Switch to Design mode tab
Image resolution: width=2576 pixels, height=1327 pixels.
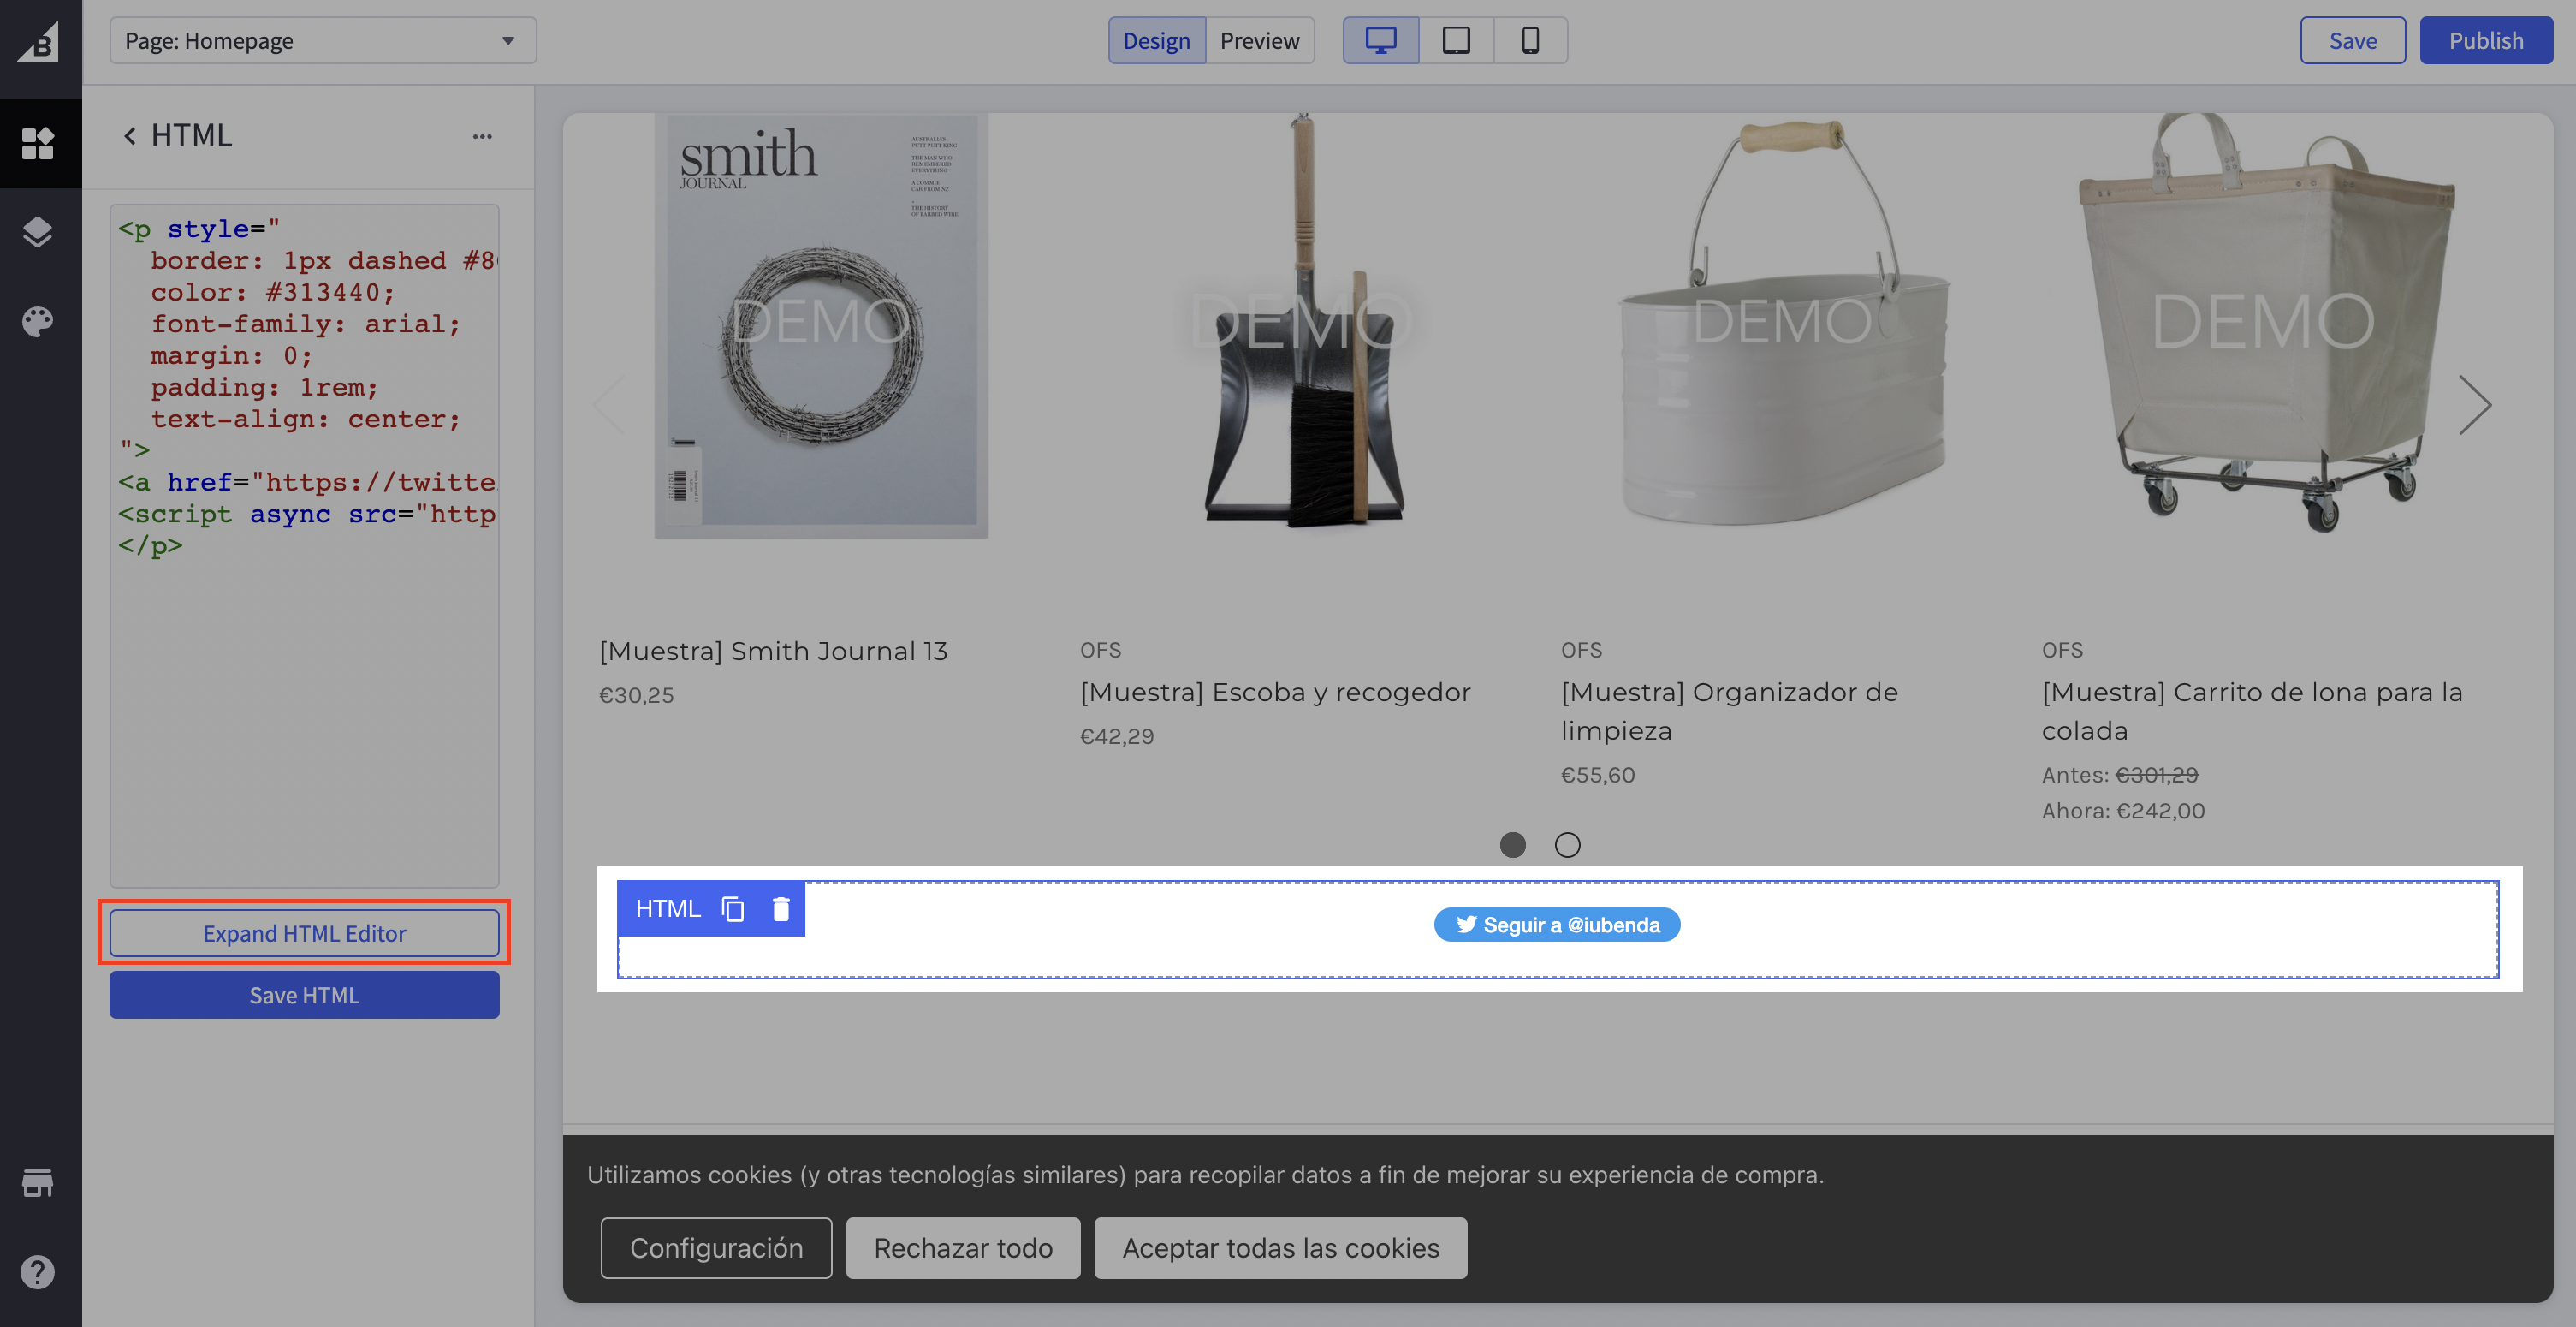1156,41
